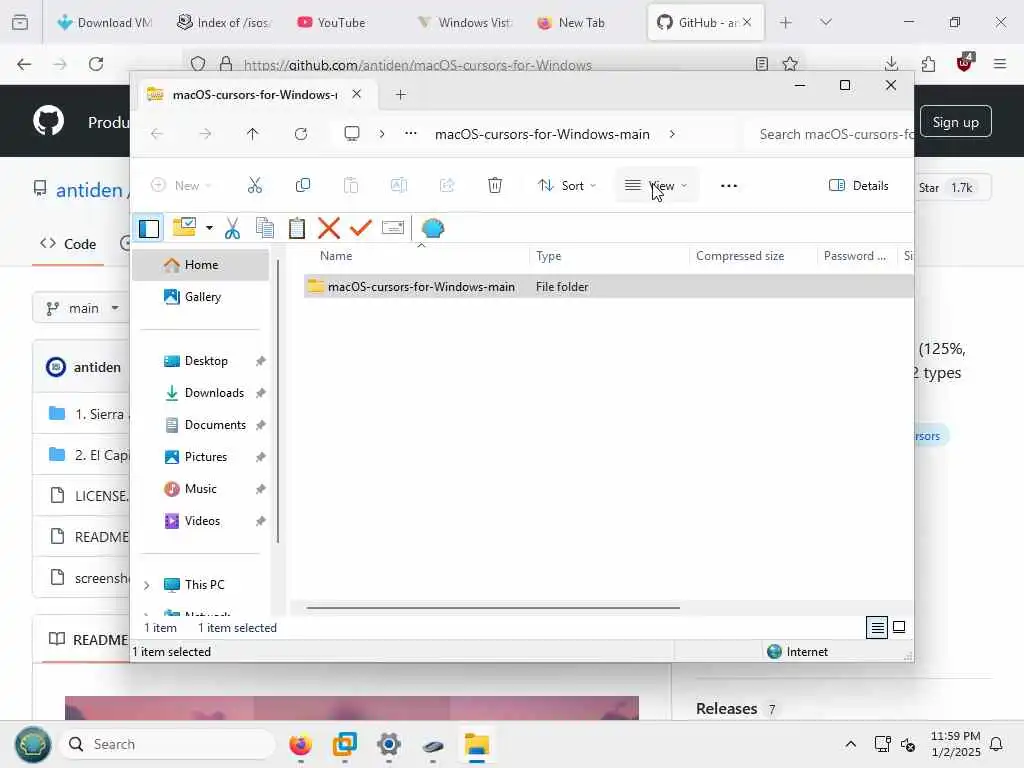This screenshot has width=1024, height=768.
Task: Click the Explorer forward arrow
Action: (205, 134)
